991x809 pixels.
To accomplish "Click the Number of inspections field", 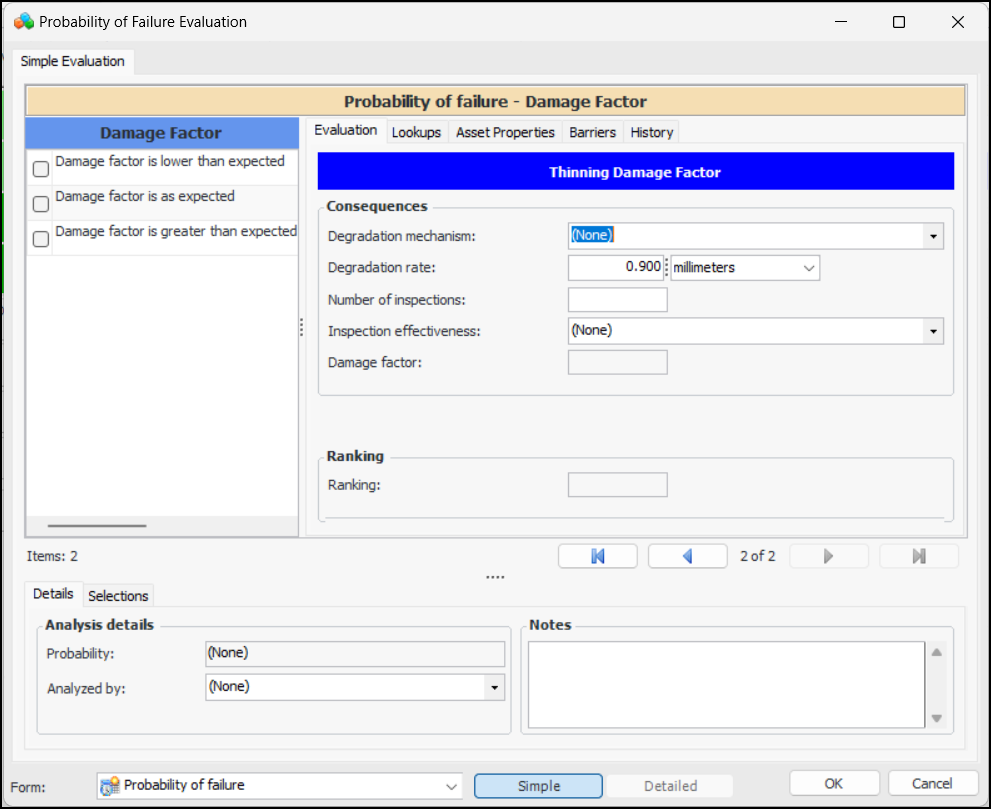I will (x=617, y=300).
